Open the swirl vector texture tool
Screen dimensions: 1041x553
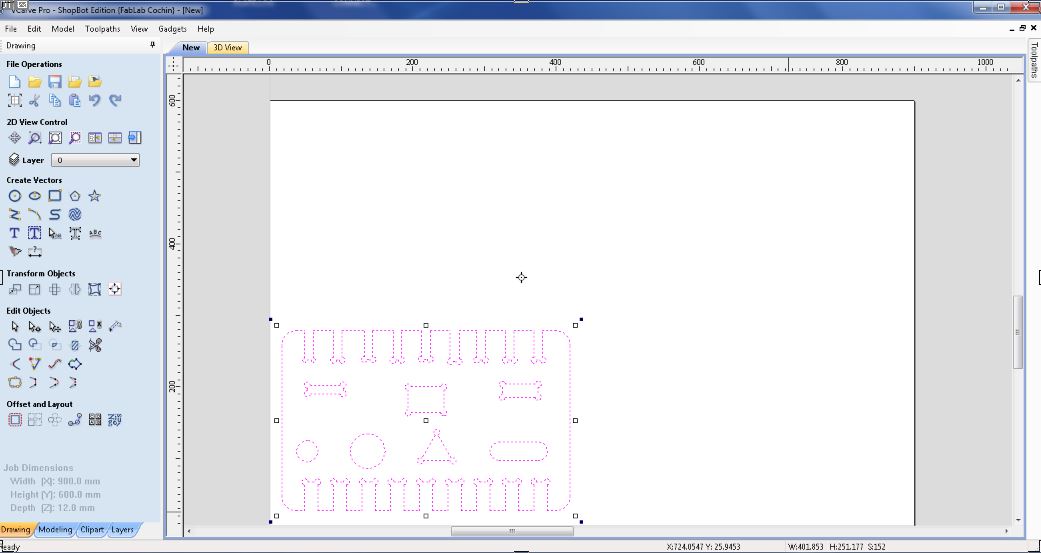pyautogui.click(x=75, y=214)
